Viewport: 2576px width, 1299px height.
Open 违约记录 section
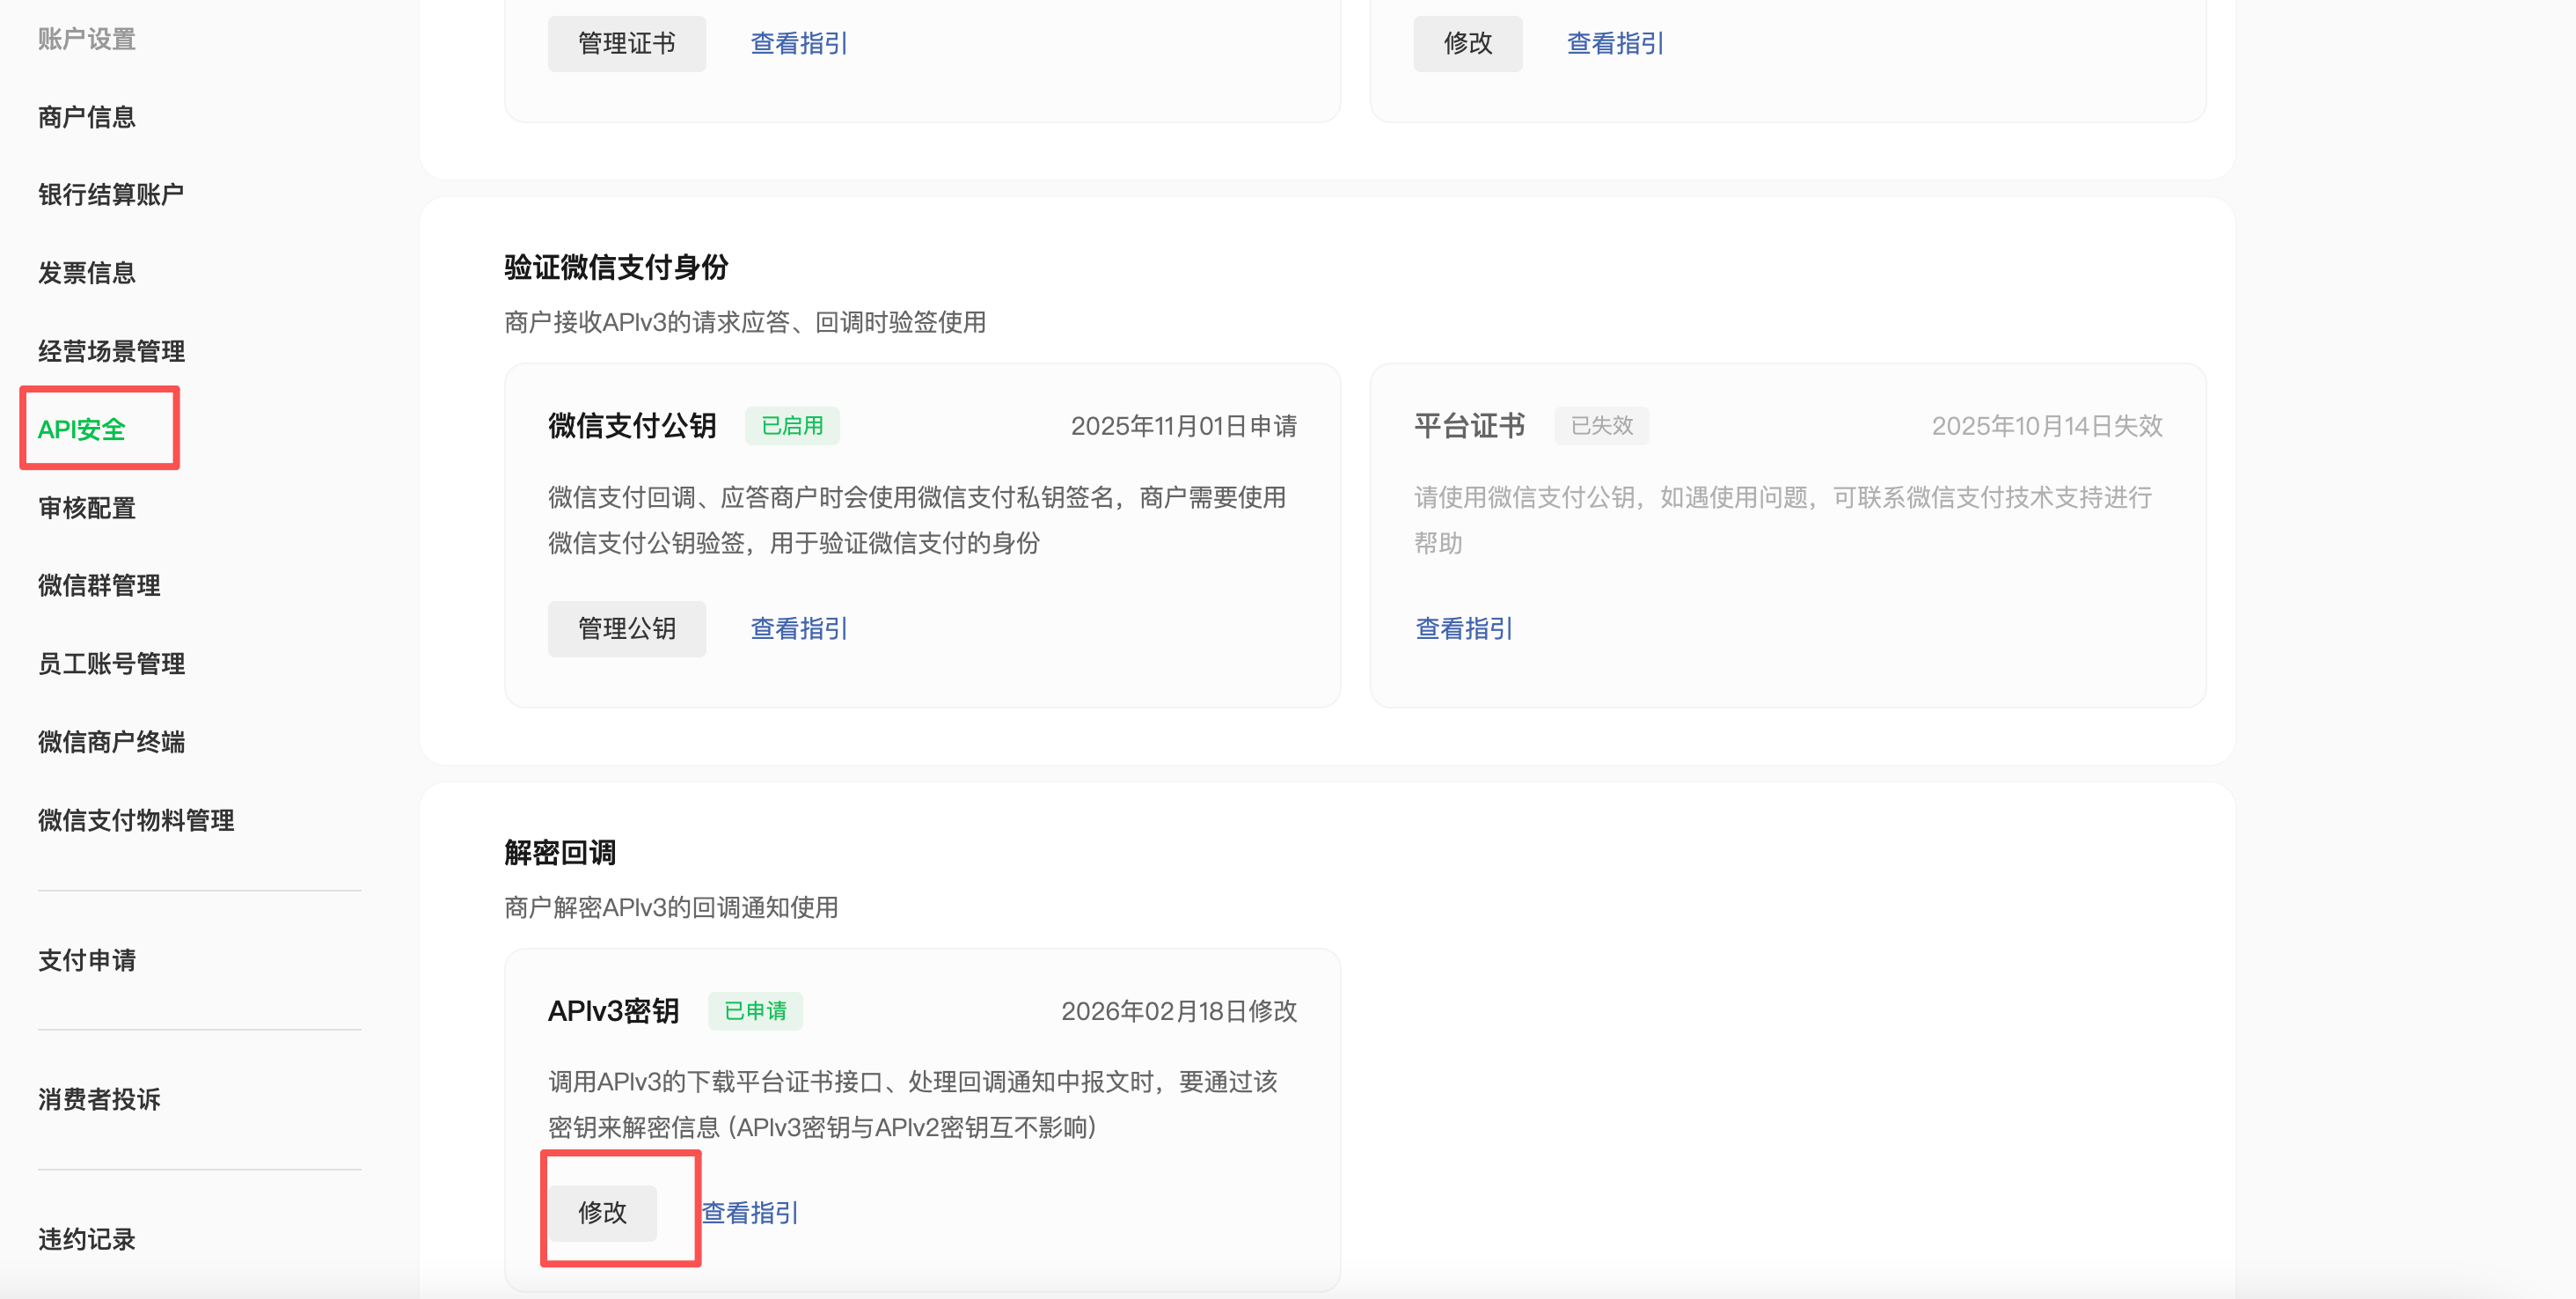click(x=86, y=1239)
